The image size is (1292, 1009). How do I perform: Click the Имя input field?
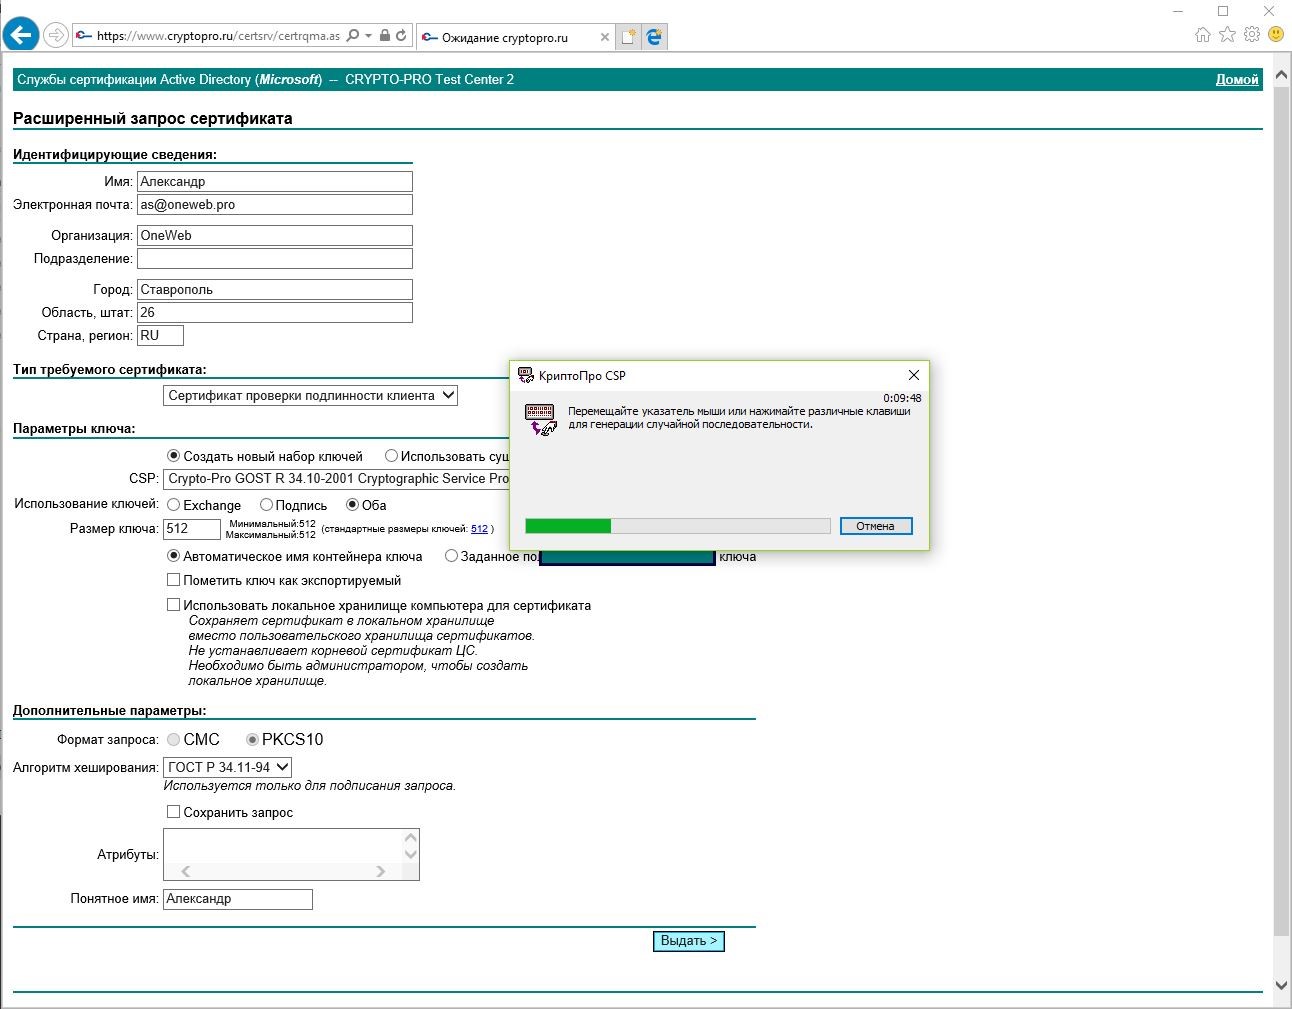pyautogui.click(x=275, y=181)
